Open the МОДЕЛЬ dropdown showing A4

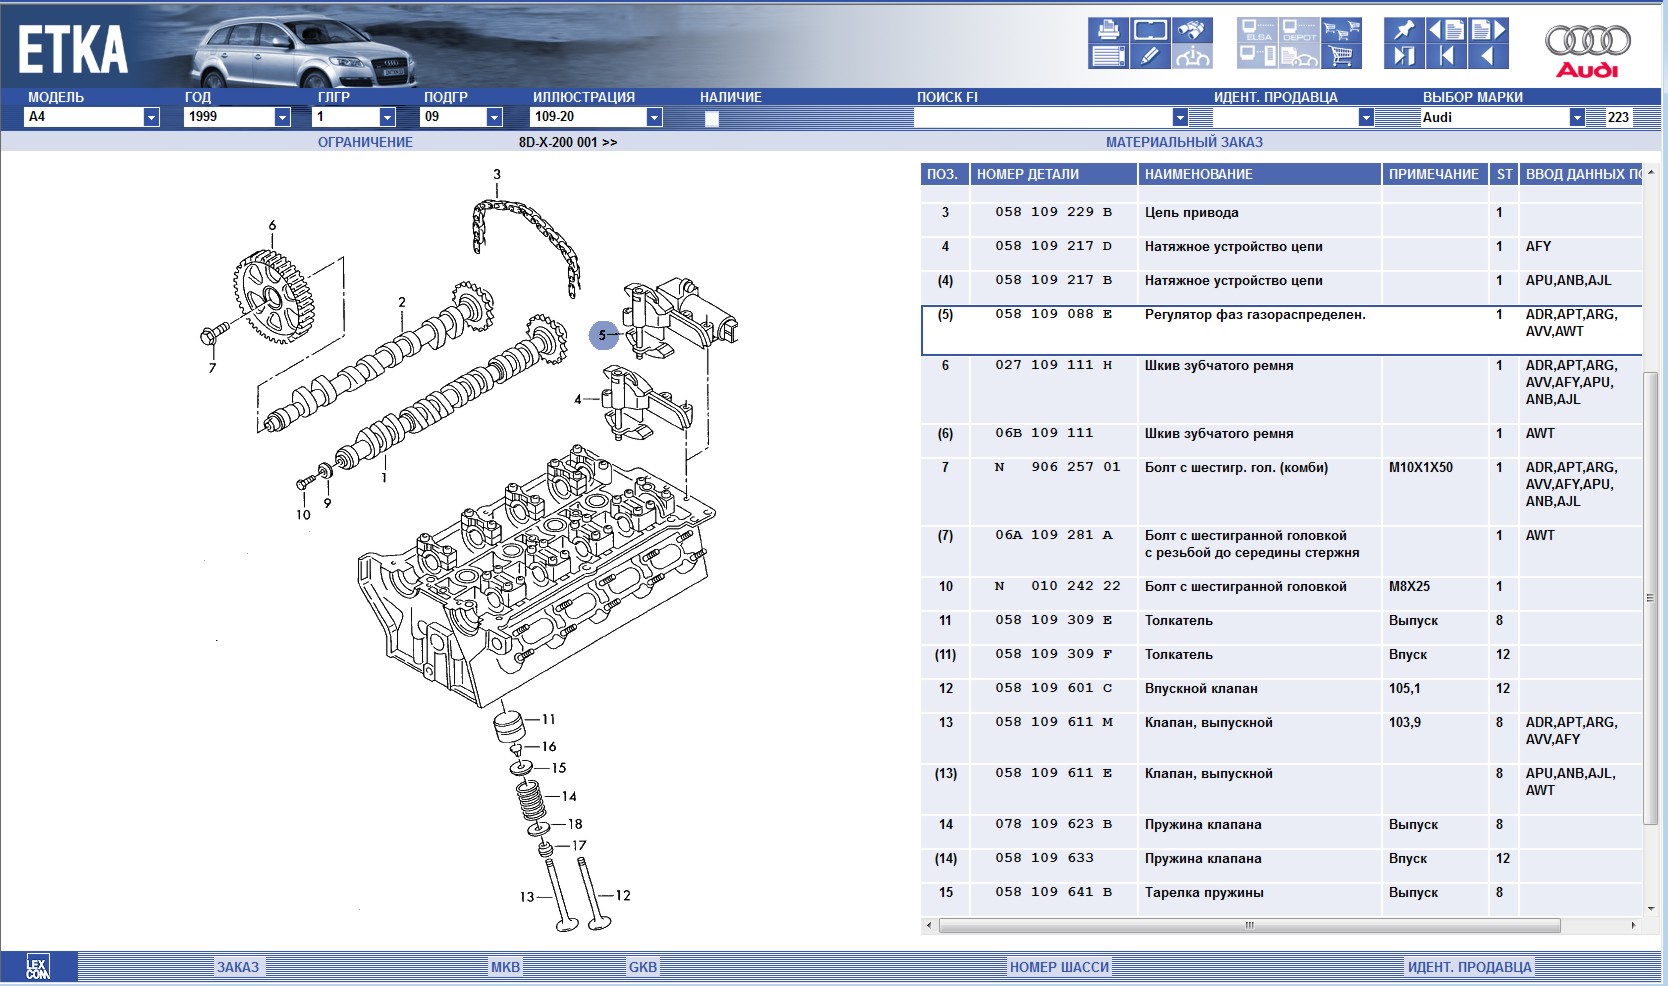(151, 117)
